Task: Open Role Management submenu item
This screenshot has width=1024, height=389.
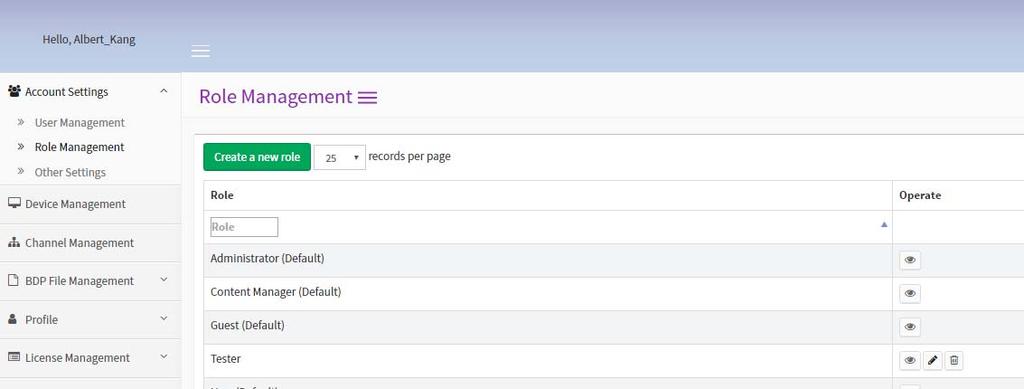Action: tap(80, 147)
